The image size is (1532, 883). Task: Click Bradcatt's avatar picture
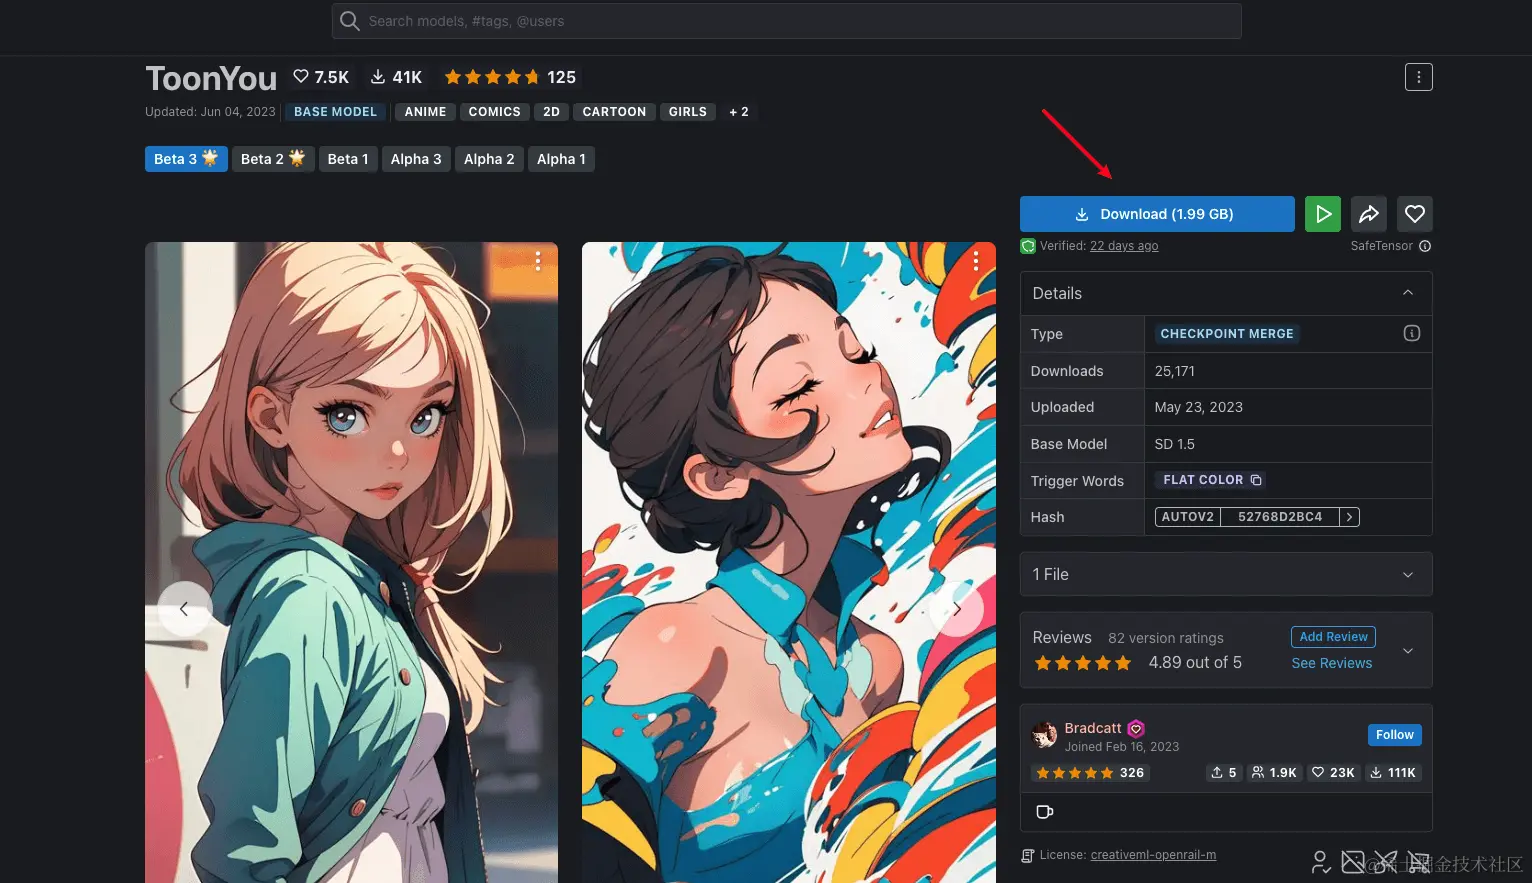coord(1044,735)
